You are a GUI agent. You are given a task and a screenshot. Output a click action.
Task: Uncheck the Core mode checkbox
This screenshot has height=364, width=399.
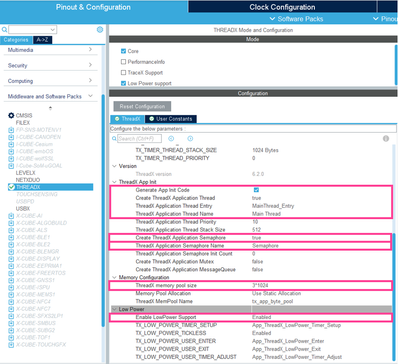123,51
